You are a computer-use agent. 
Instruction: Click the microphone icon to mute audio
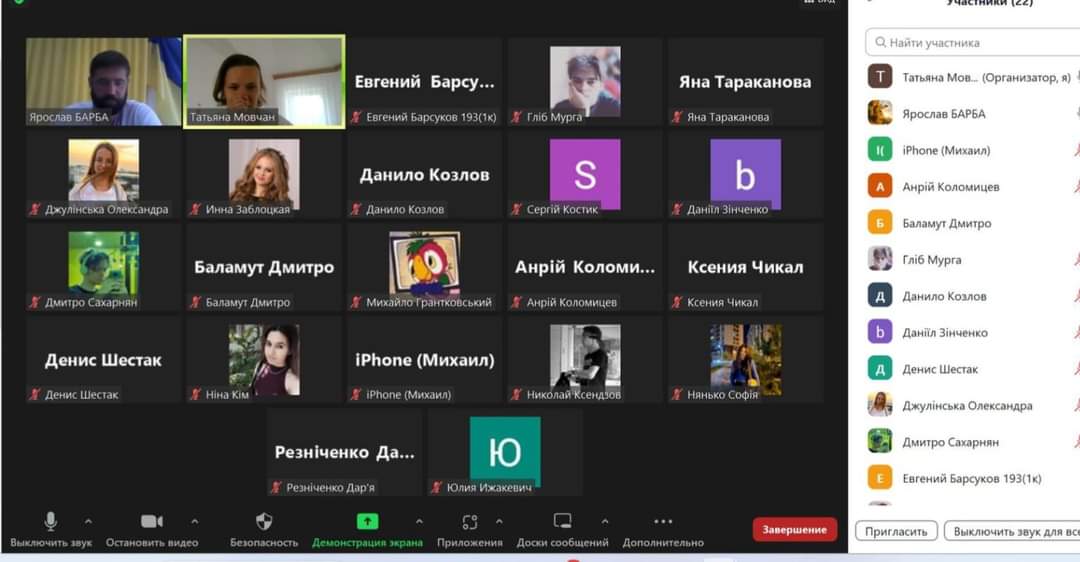(x=51, y=521)
